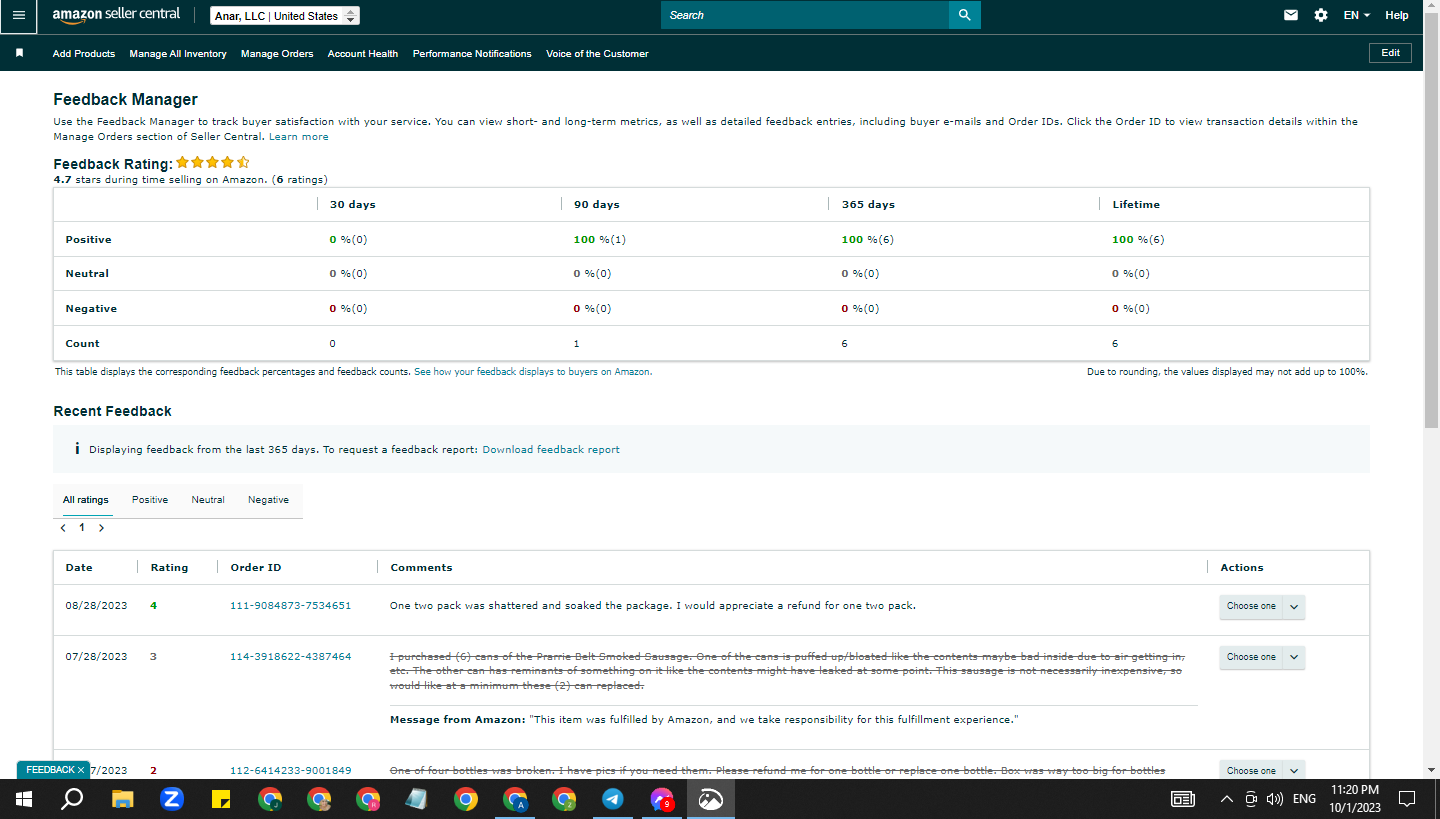The image size is (1440, 819).
Task: Click into the Search input field
Action: click(x=805, y=15)
